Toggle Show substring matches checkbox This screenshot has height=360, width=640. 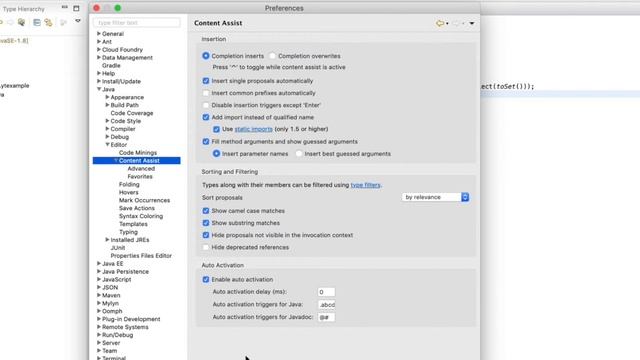(x=206, y=223)
